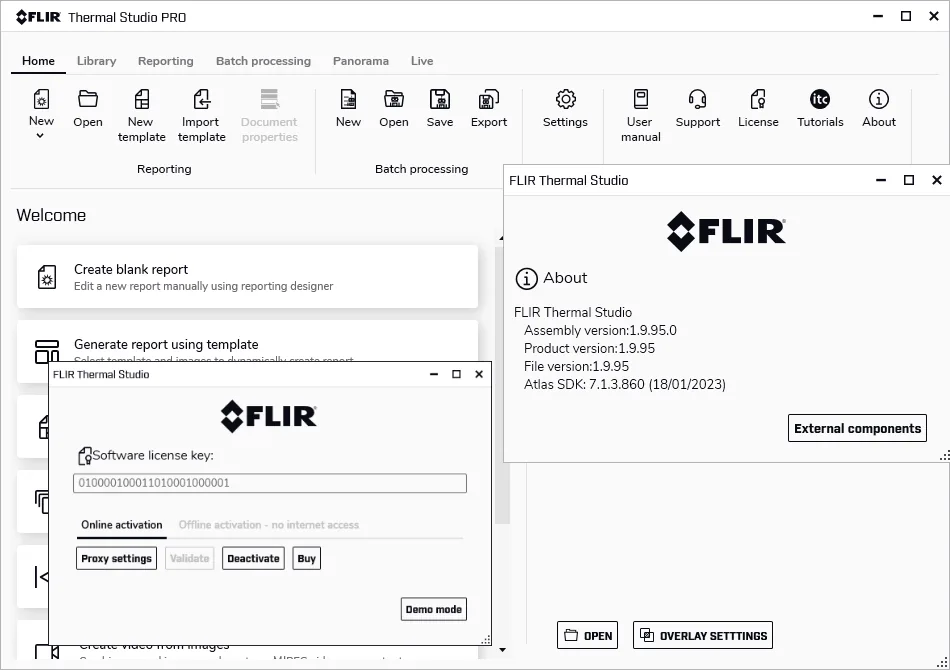
Task: Switch to the Panorama tab
Action: point(360,61)
